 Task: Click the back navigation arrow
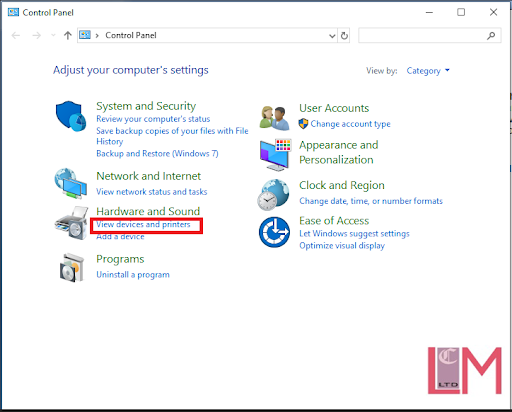pyautogui.click(x=16, y=35)
